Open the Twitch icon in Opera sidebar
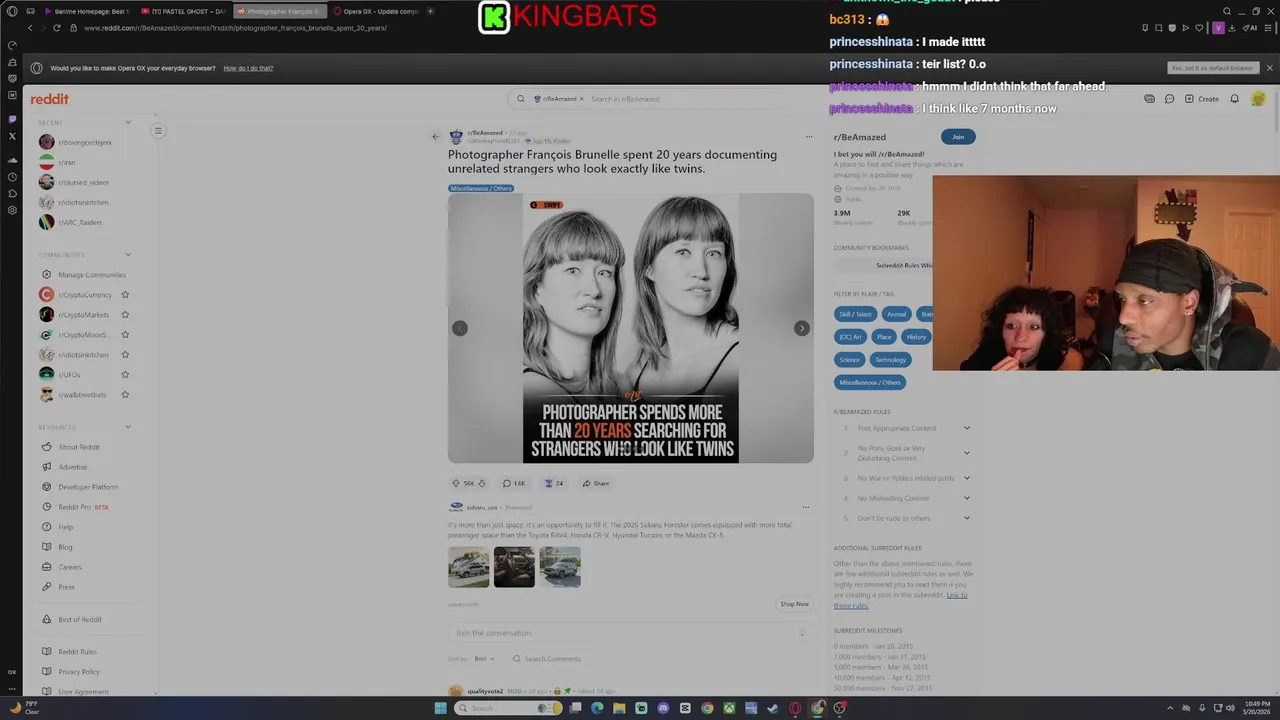Image resolution: width=1280 pixels, height=720 pixels. (x=12, y=119)
